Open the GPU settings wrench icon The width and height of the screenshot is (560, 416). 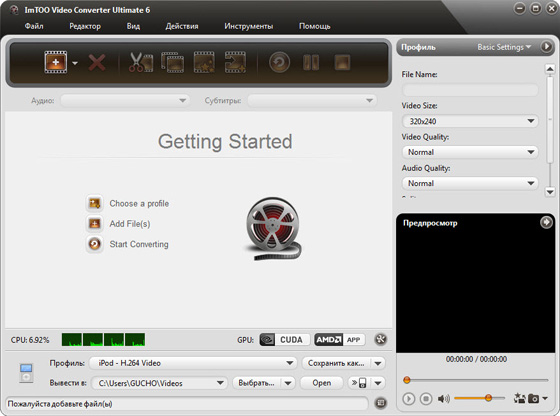pos(381,339)
